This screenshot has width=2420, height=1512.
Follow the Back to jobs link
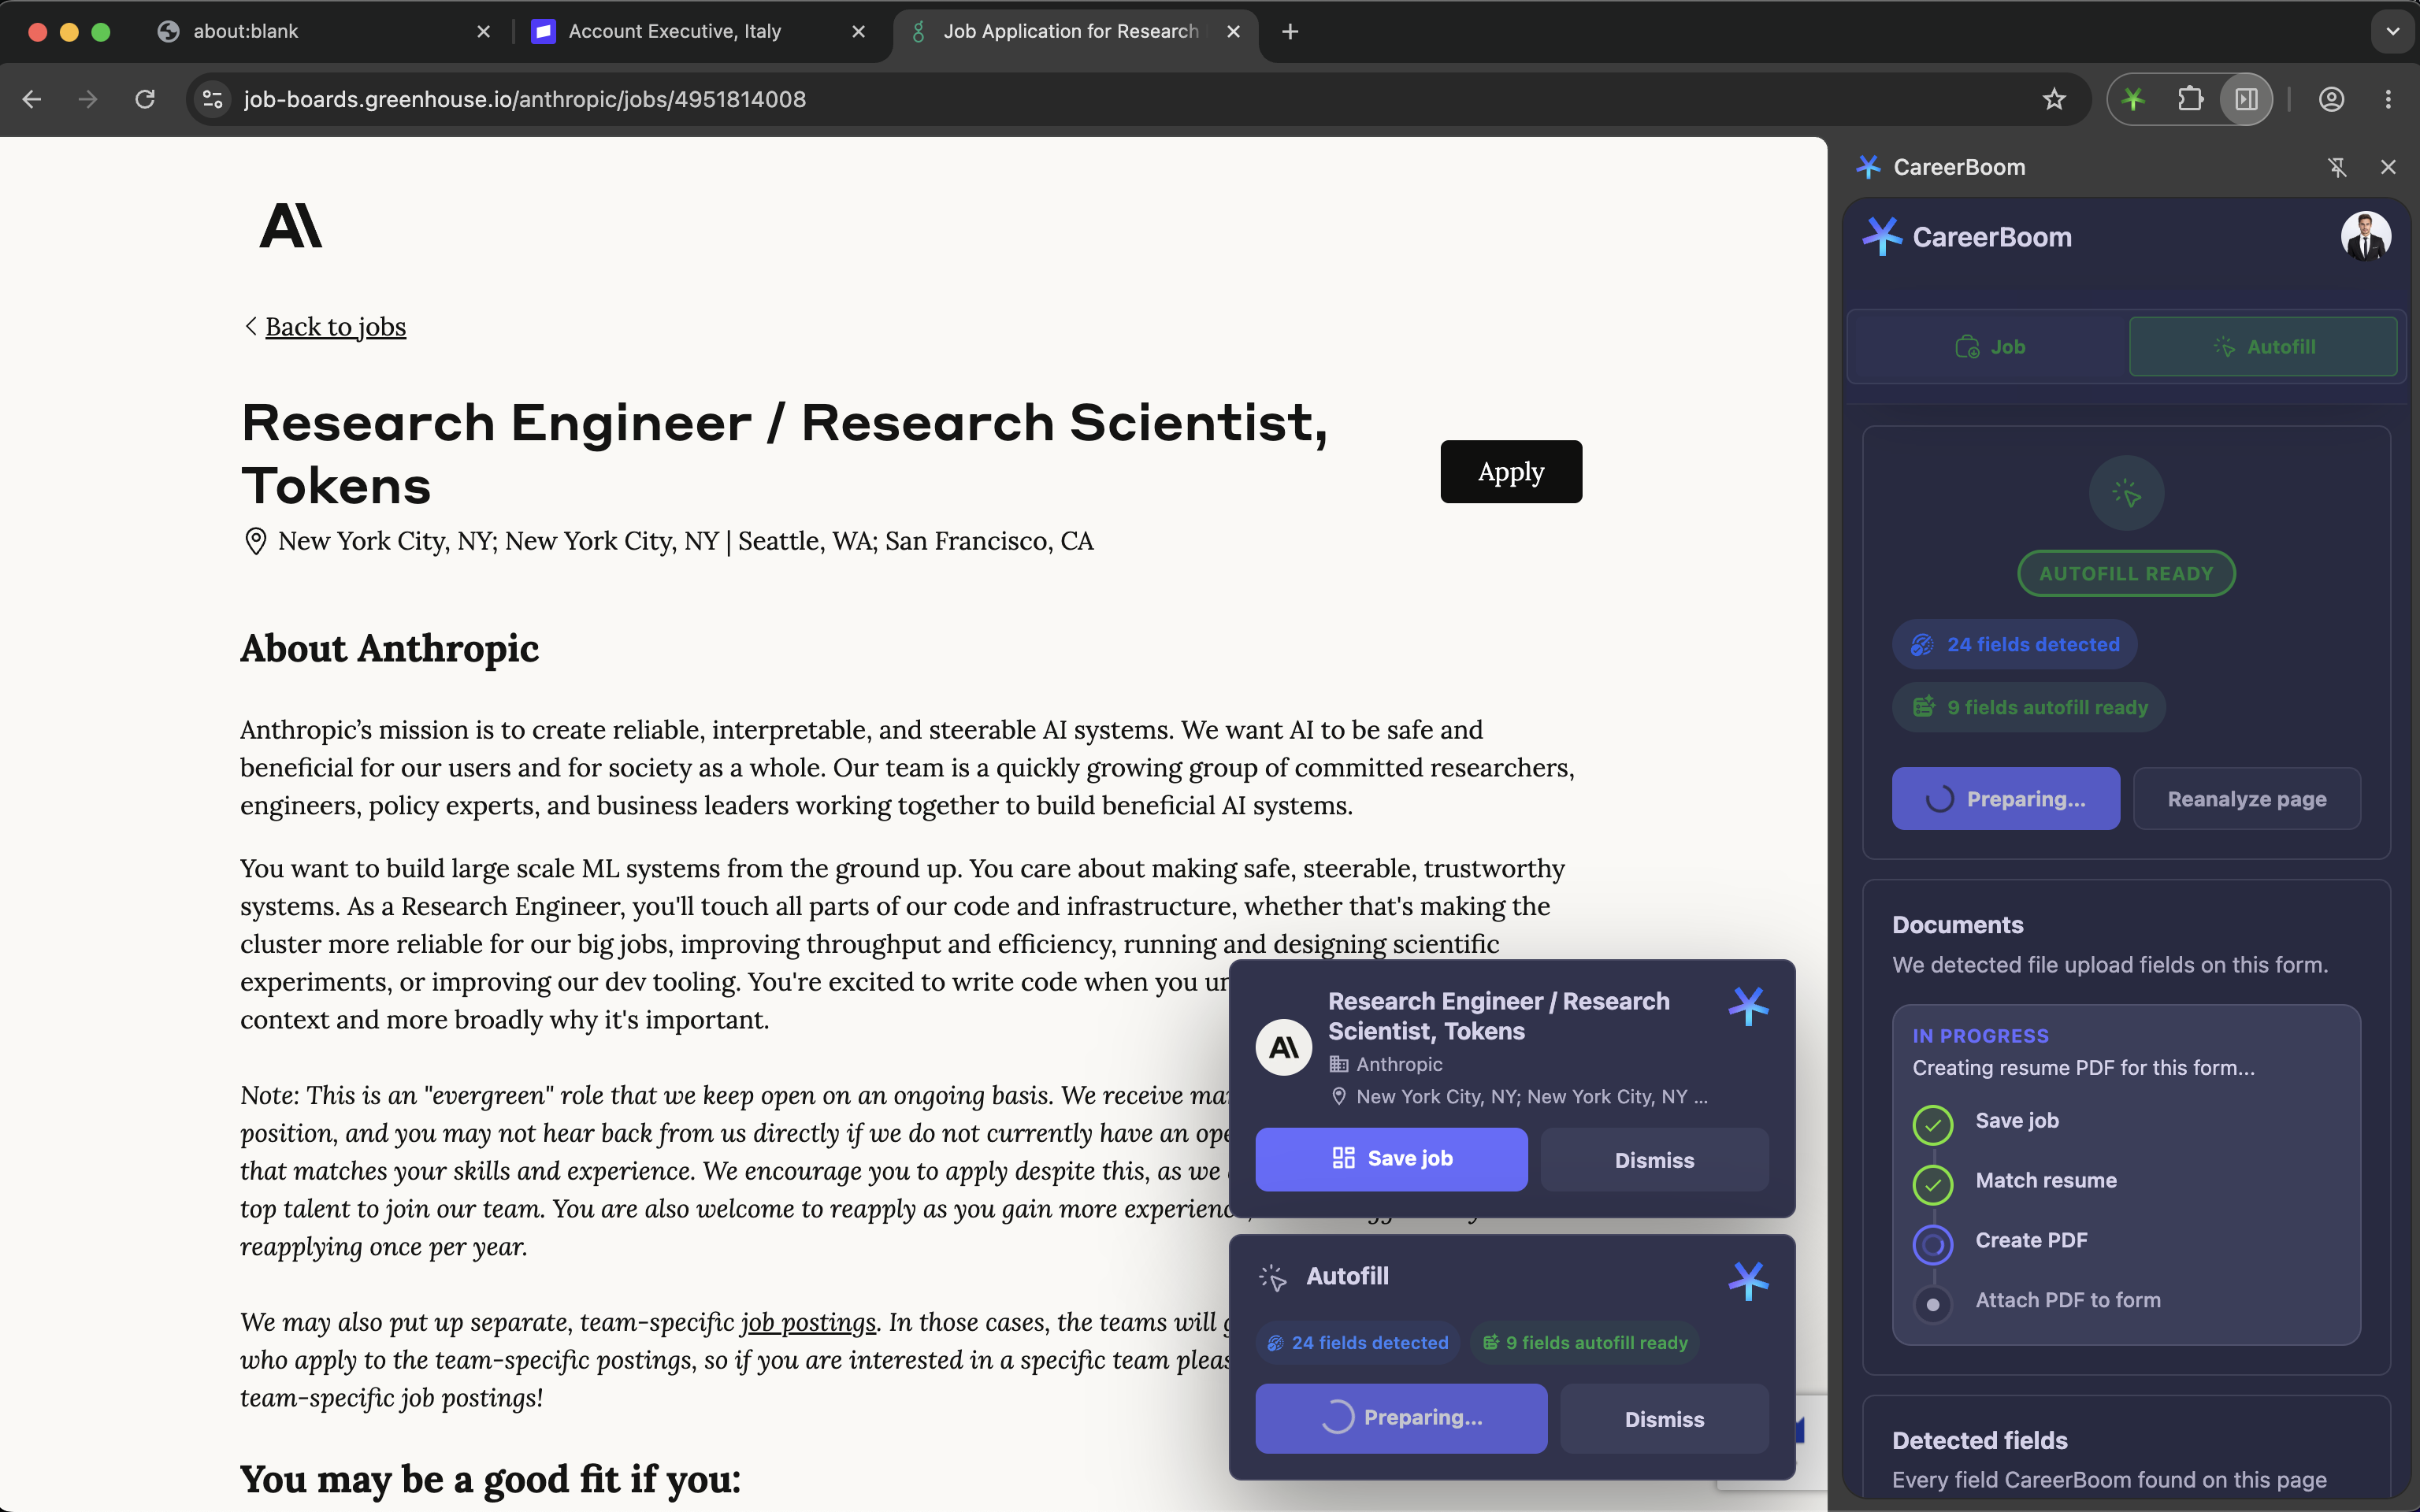[x=335, y=327]
